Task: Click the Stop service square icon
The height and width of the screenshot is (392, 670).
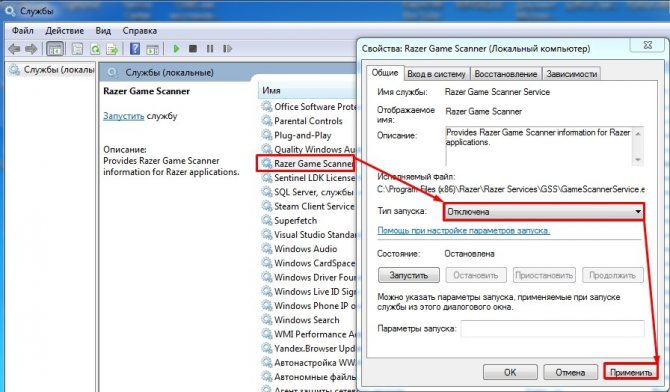Action: (x=193, y=49)
